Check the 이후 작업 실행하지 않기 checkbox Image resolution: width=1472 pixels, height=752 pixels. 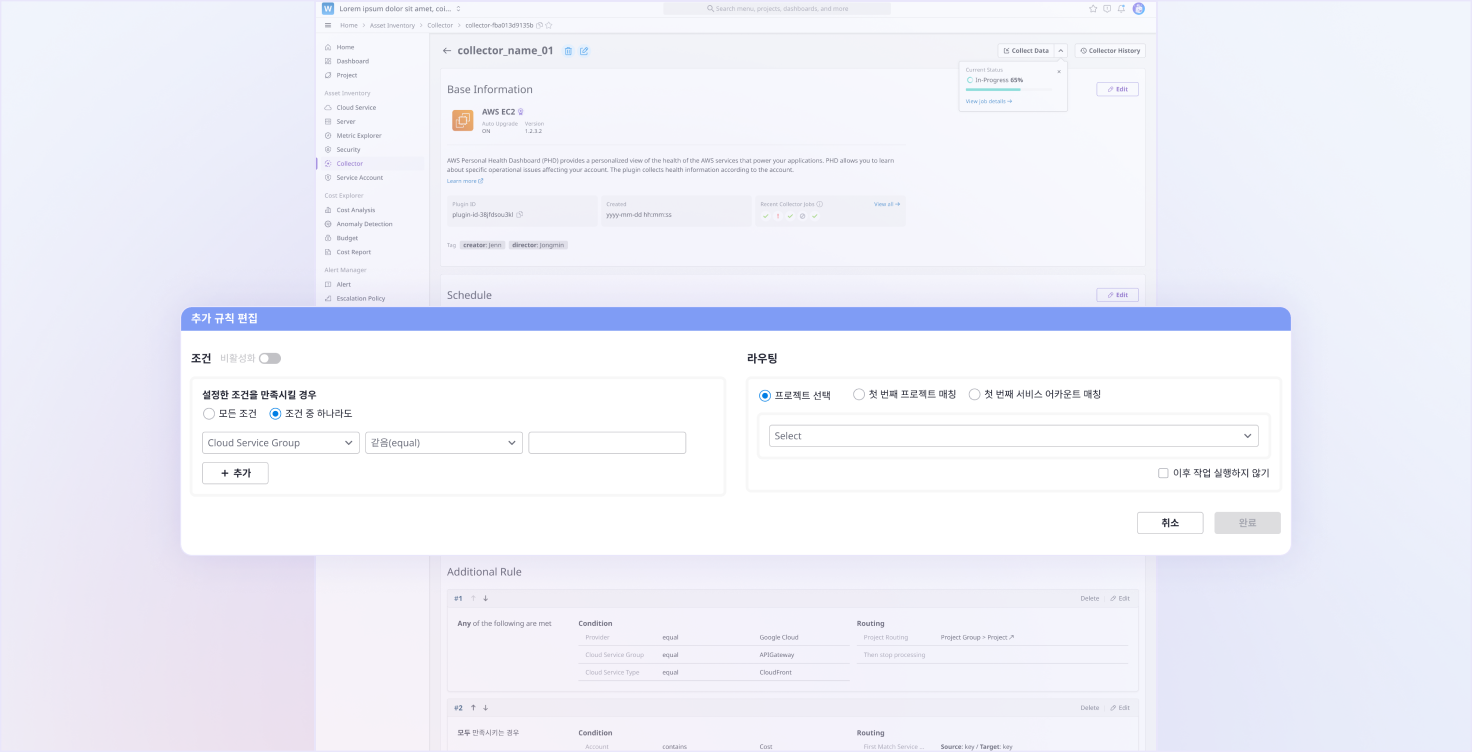click(x=1163, y=473)
